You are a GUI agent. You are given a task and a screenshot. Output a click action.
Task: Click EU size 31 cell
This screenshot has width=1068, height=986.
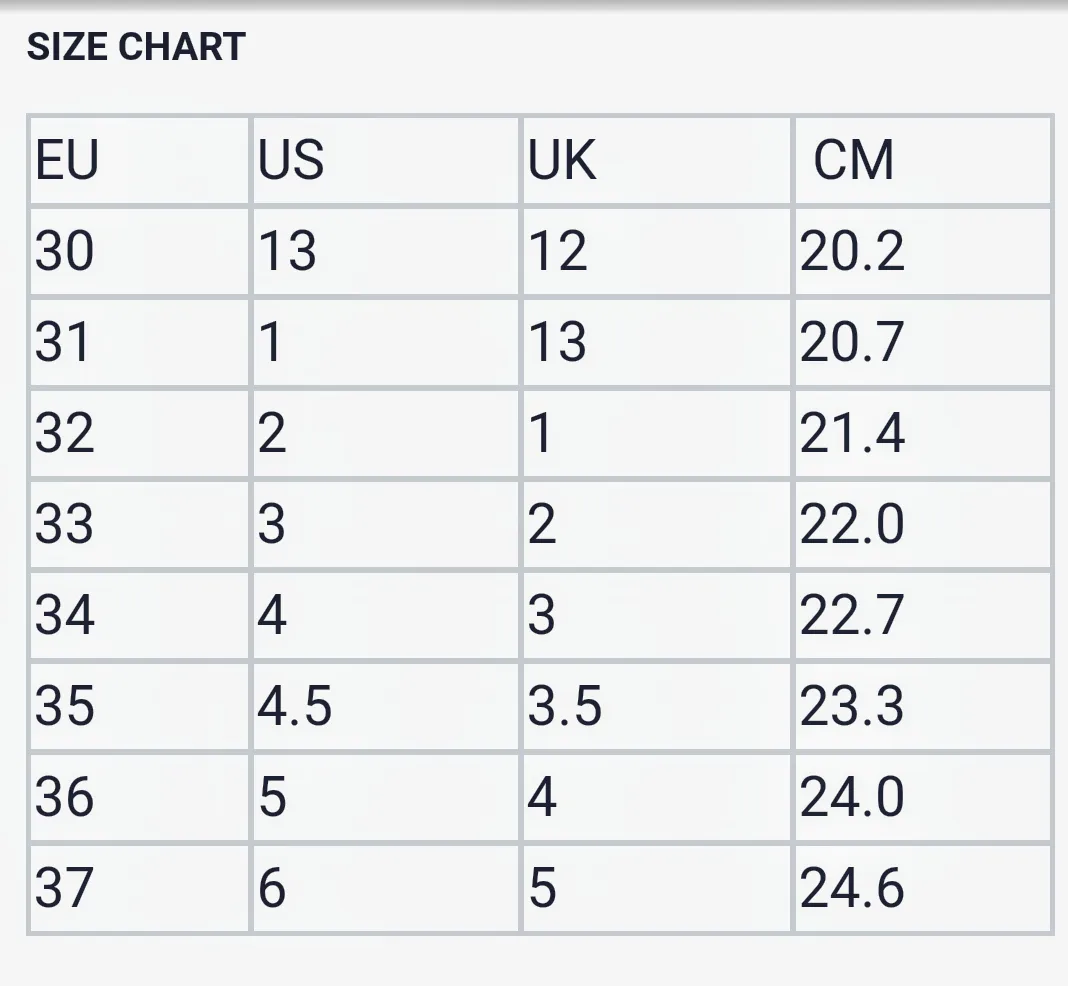click(x=139, y=343)
